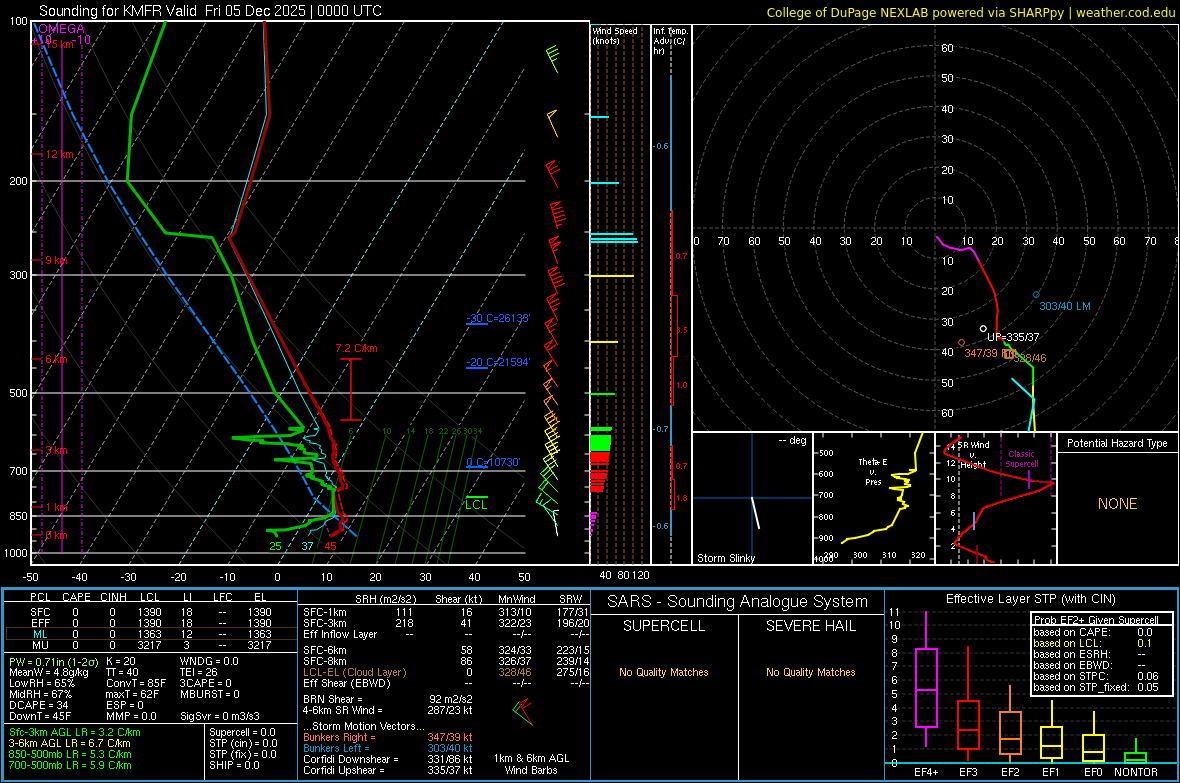The image size is (1180, 783).
Task: Click the 'Inf. Temp. Adv.' panel header
Action: tap(670, 41)
